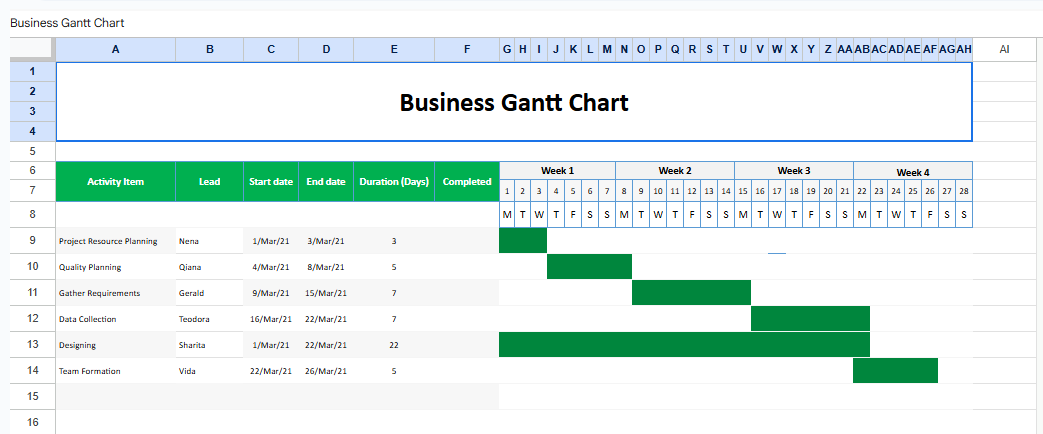Click the select-all corner box

pyautogui.click(x=32, y=49)
